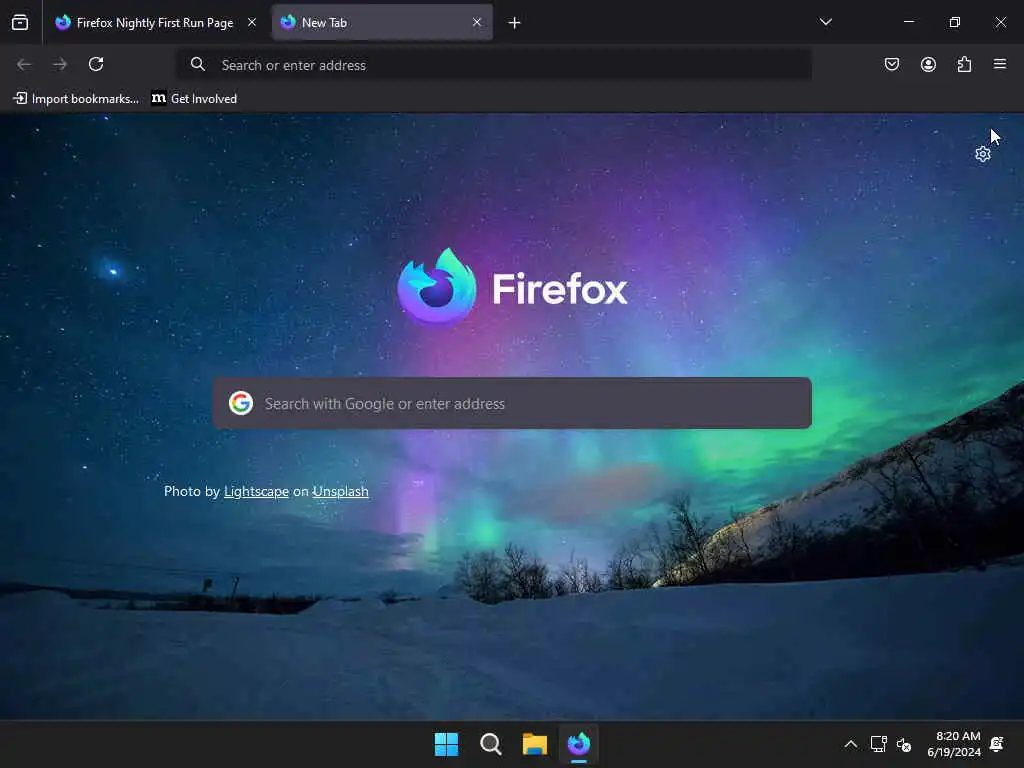This screenshot has width=1024, height=768.
Task: Click Import bookmarks... in bookmarks toolbar
Action: point(76,99)
